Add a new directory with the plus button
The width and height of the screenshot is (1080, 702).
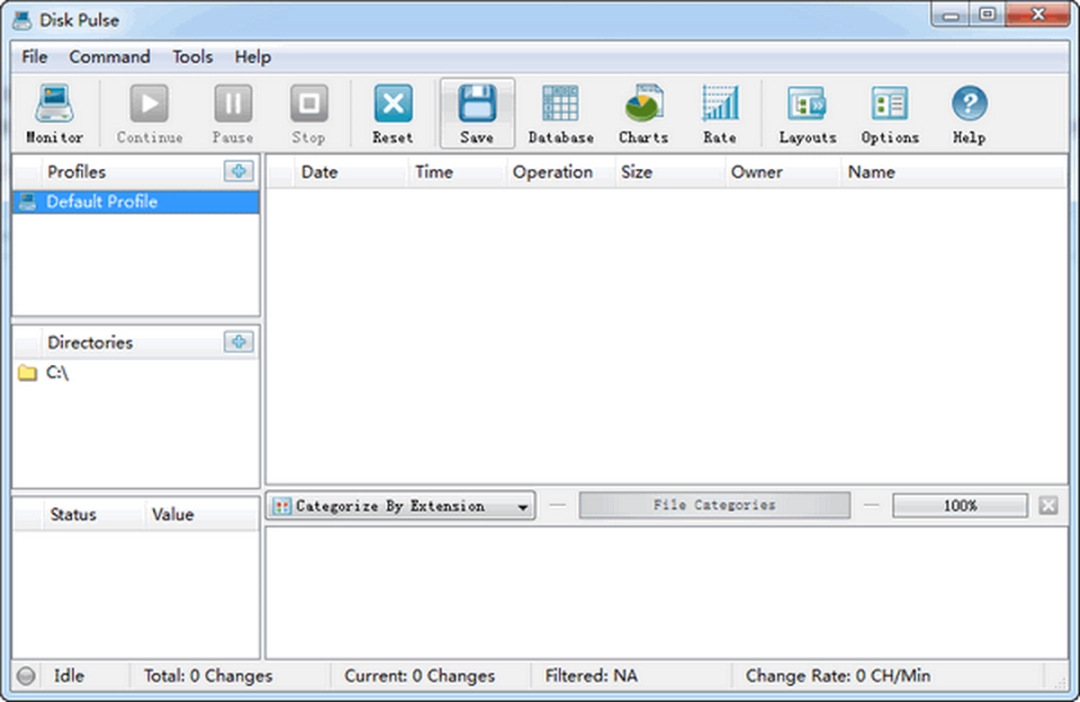click(238, 342)
